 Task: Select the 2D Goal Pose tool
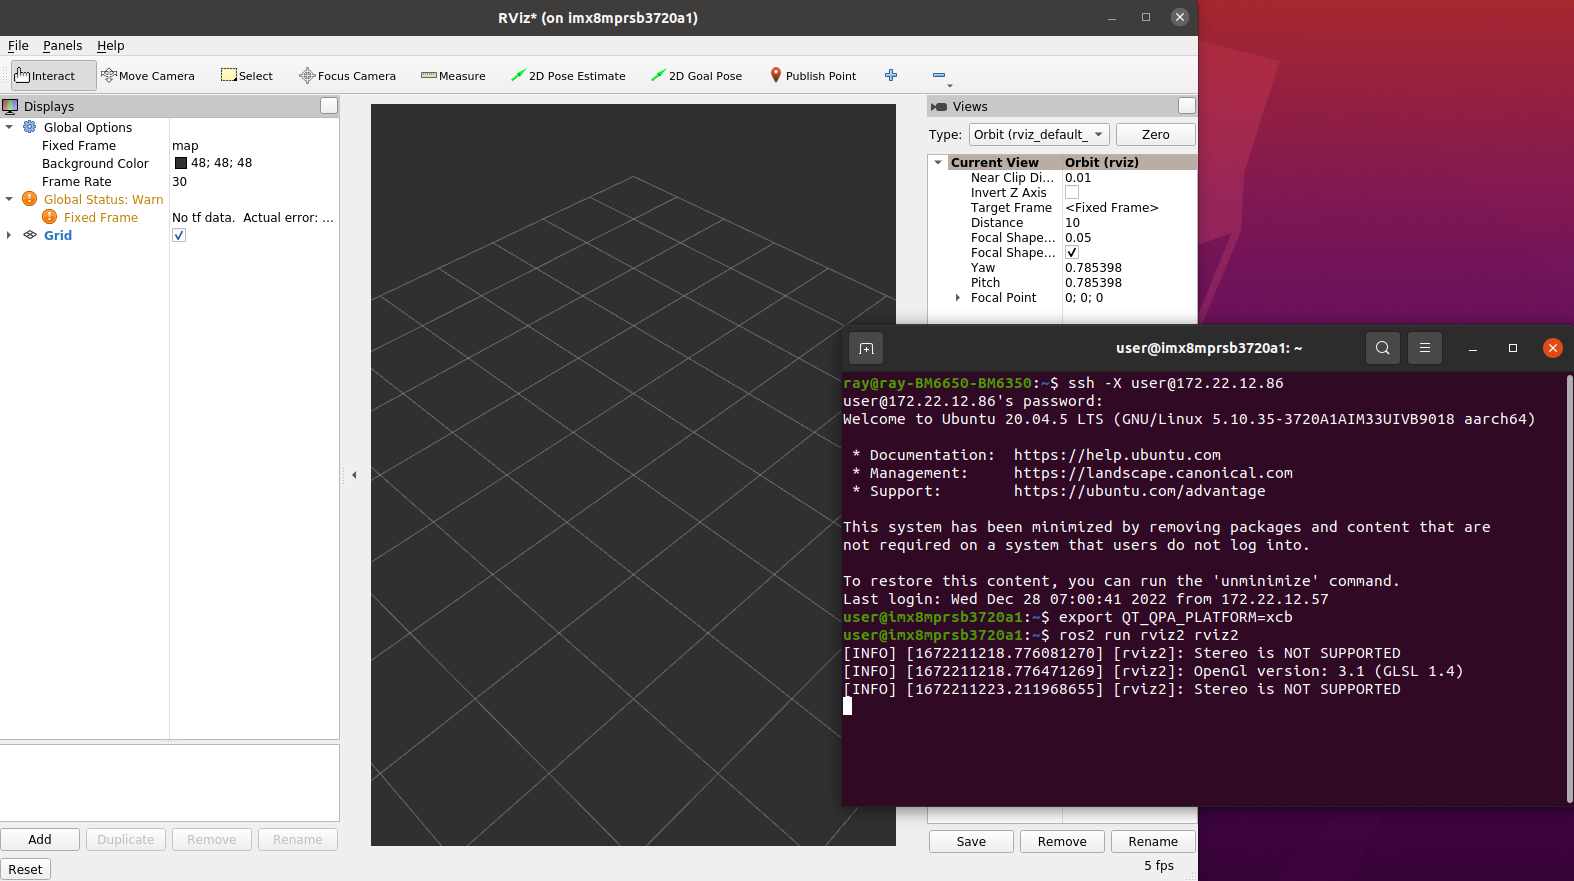coord(696,76)
